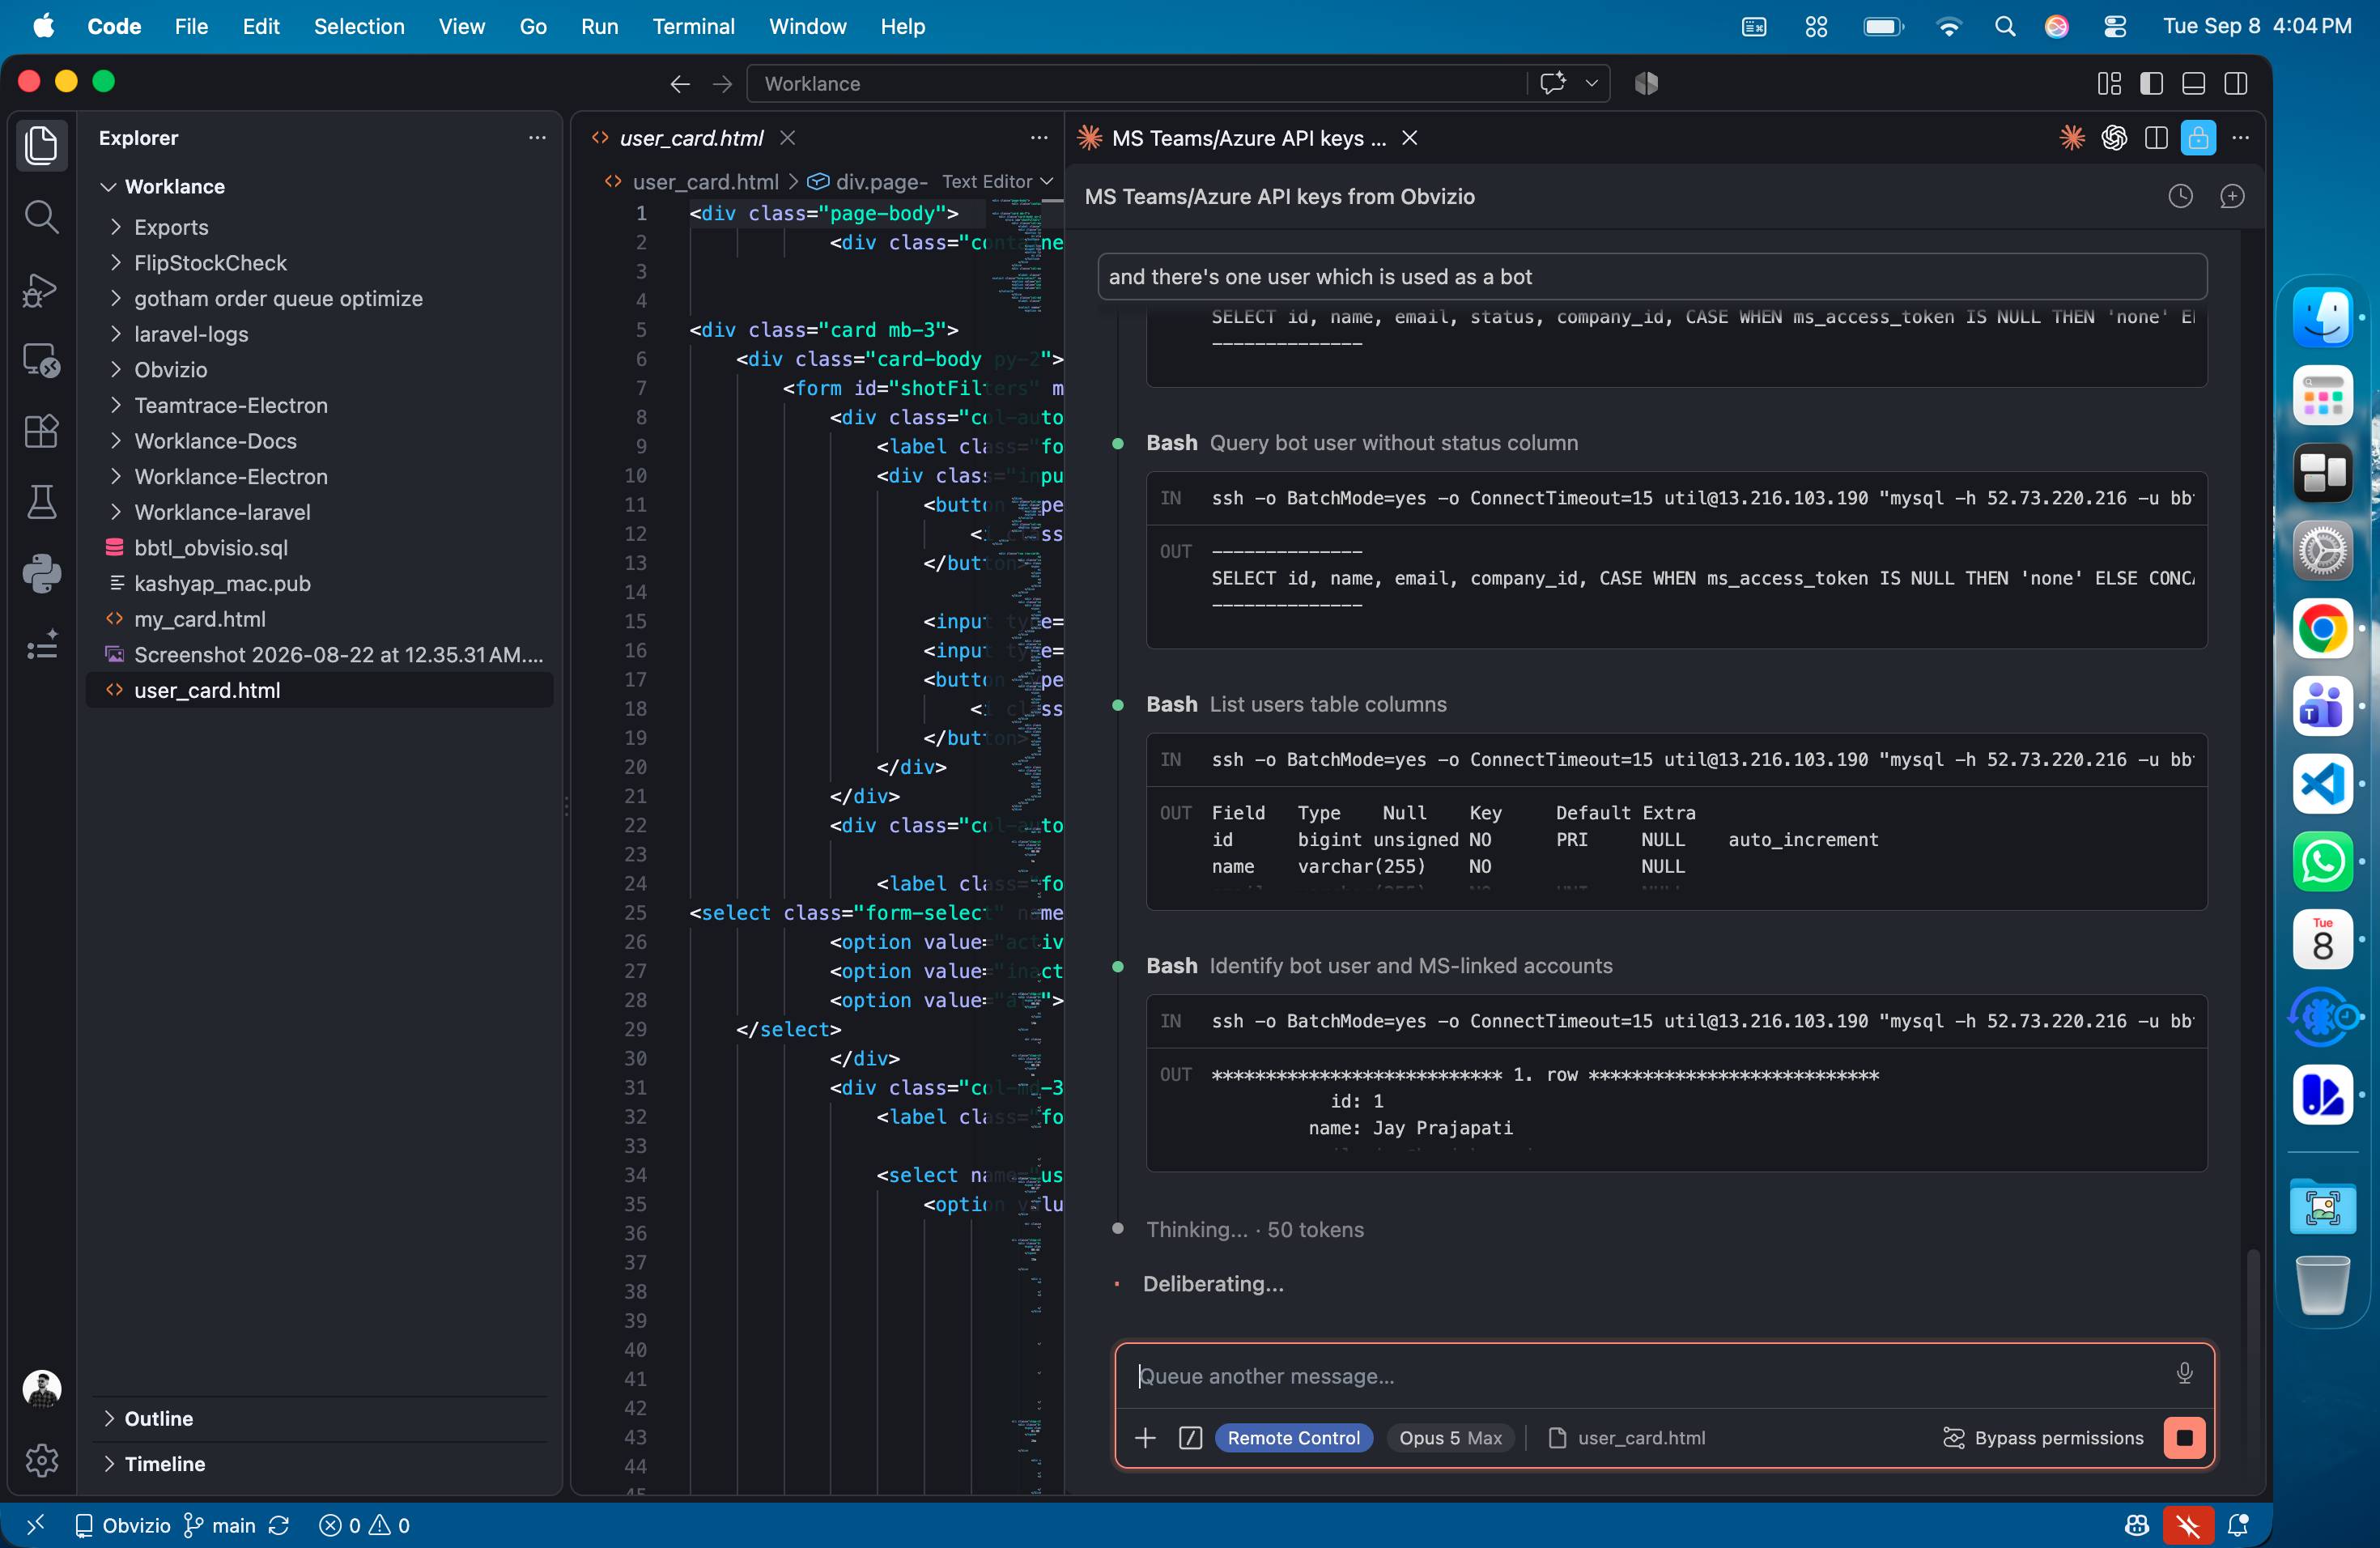Open the Search view in activity bar

(41, 216)
